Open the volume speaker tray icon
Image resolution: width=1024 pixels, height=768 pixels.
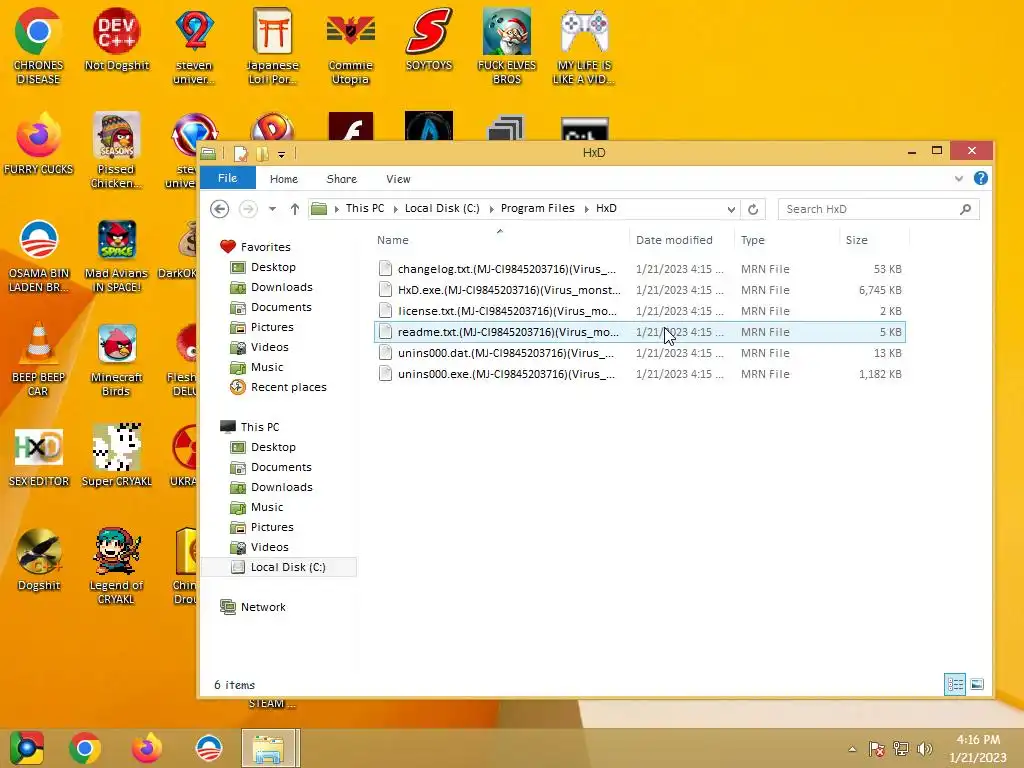[x=924, y=749]
